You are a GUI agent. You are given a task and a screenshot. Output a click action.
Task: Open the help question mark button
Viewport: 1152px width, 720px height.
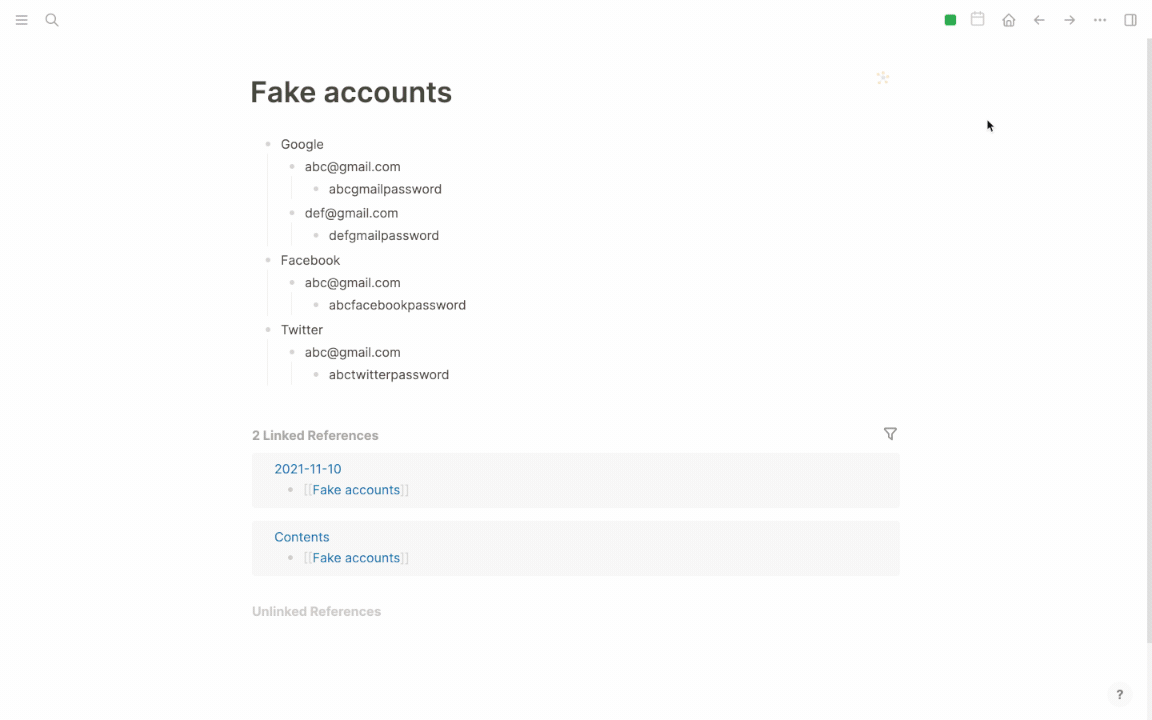tap(1119, 694)
